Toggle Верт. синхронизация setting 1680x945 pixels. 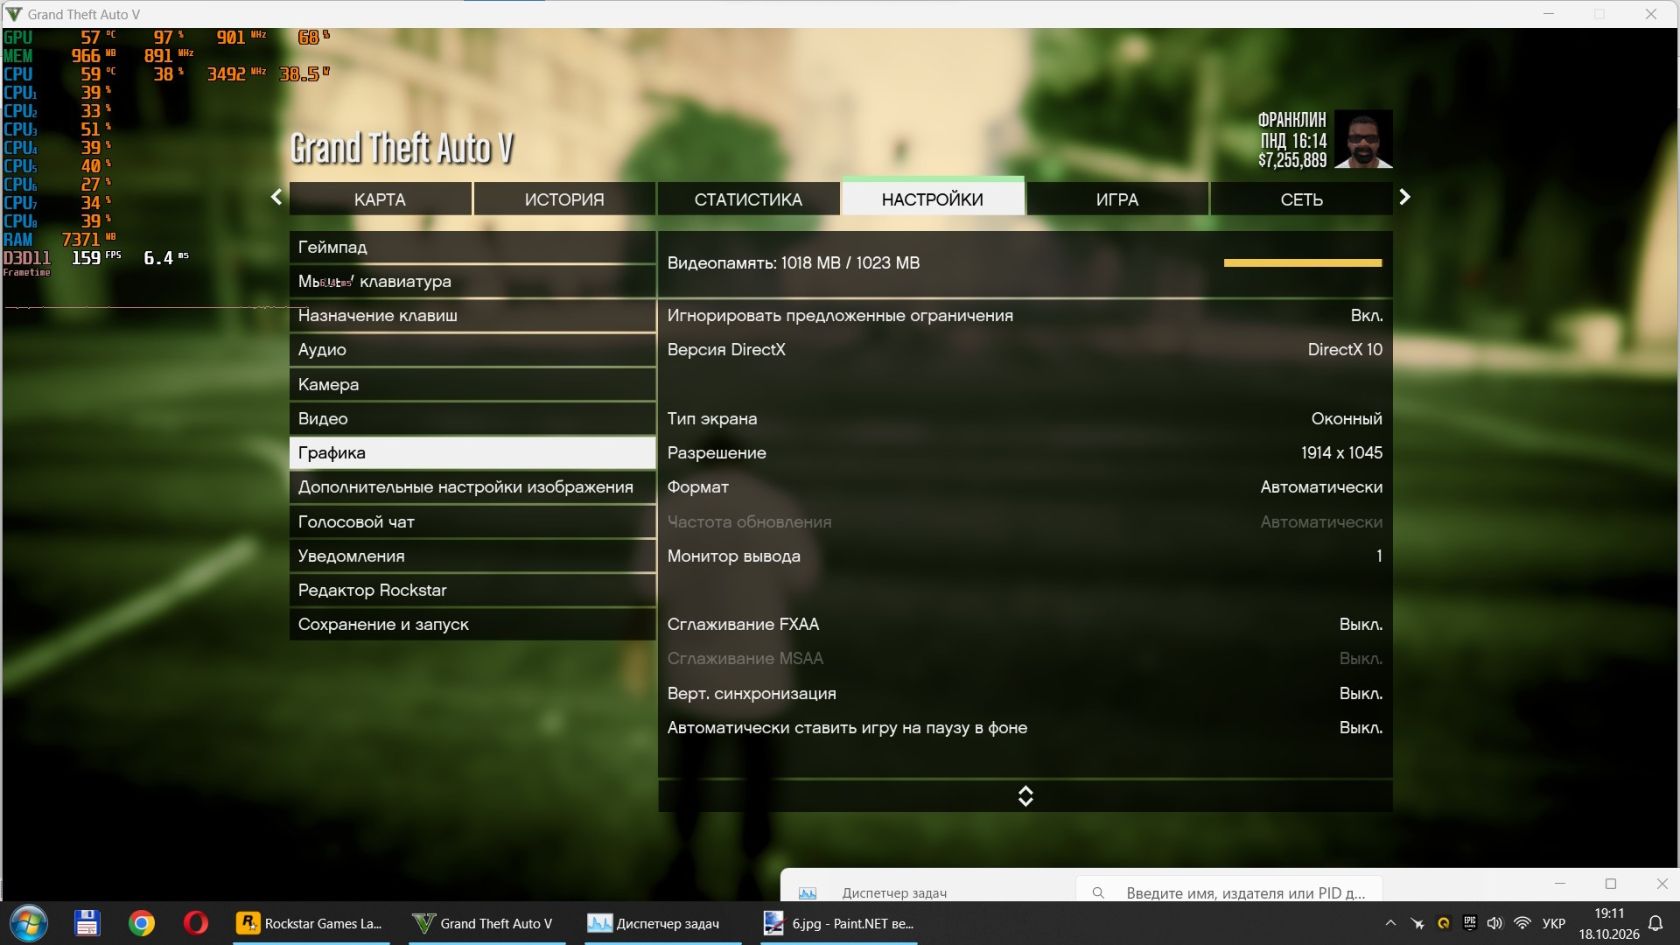point(1025,693)
